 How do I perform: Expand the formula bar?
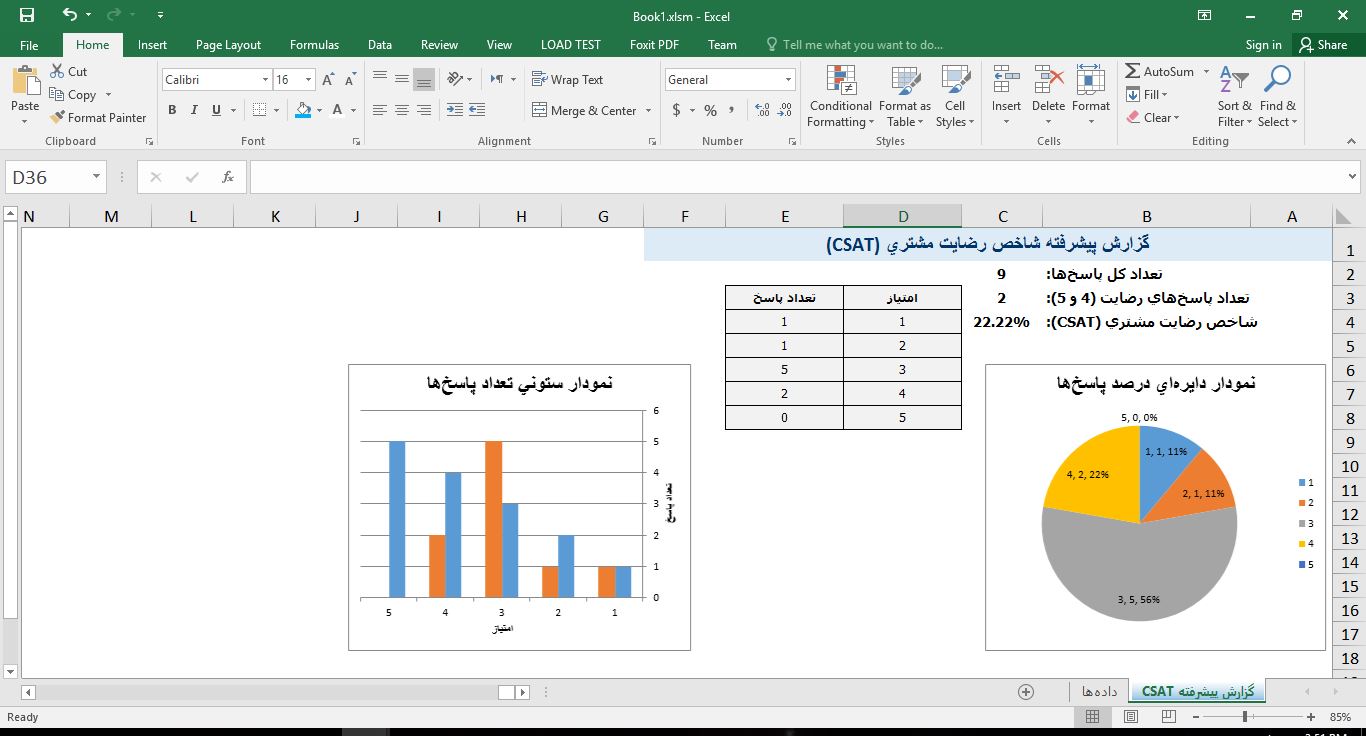coord(1353,177)
